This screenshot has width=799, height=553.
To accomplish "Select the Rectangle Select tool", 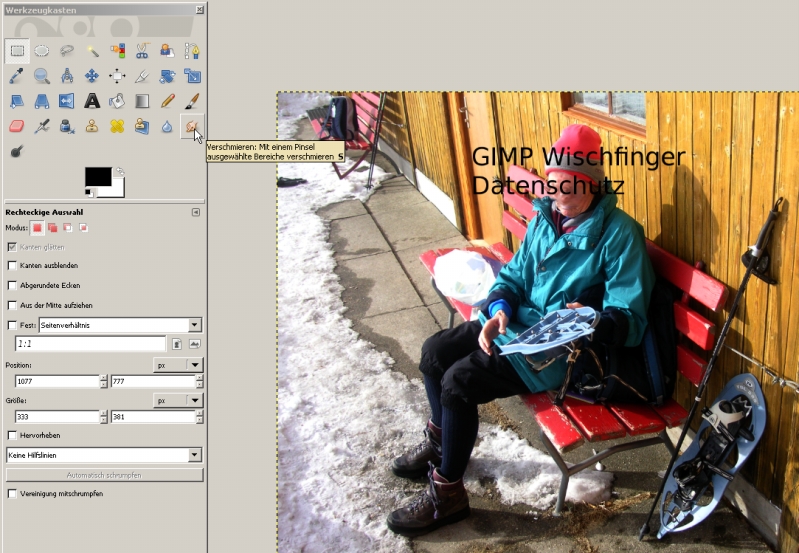I will coord(17,50).
